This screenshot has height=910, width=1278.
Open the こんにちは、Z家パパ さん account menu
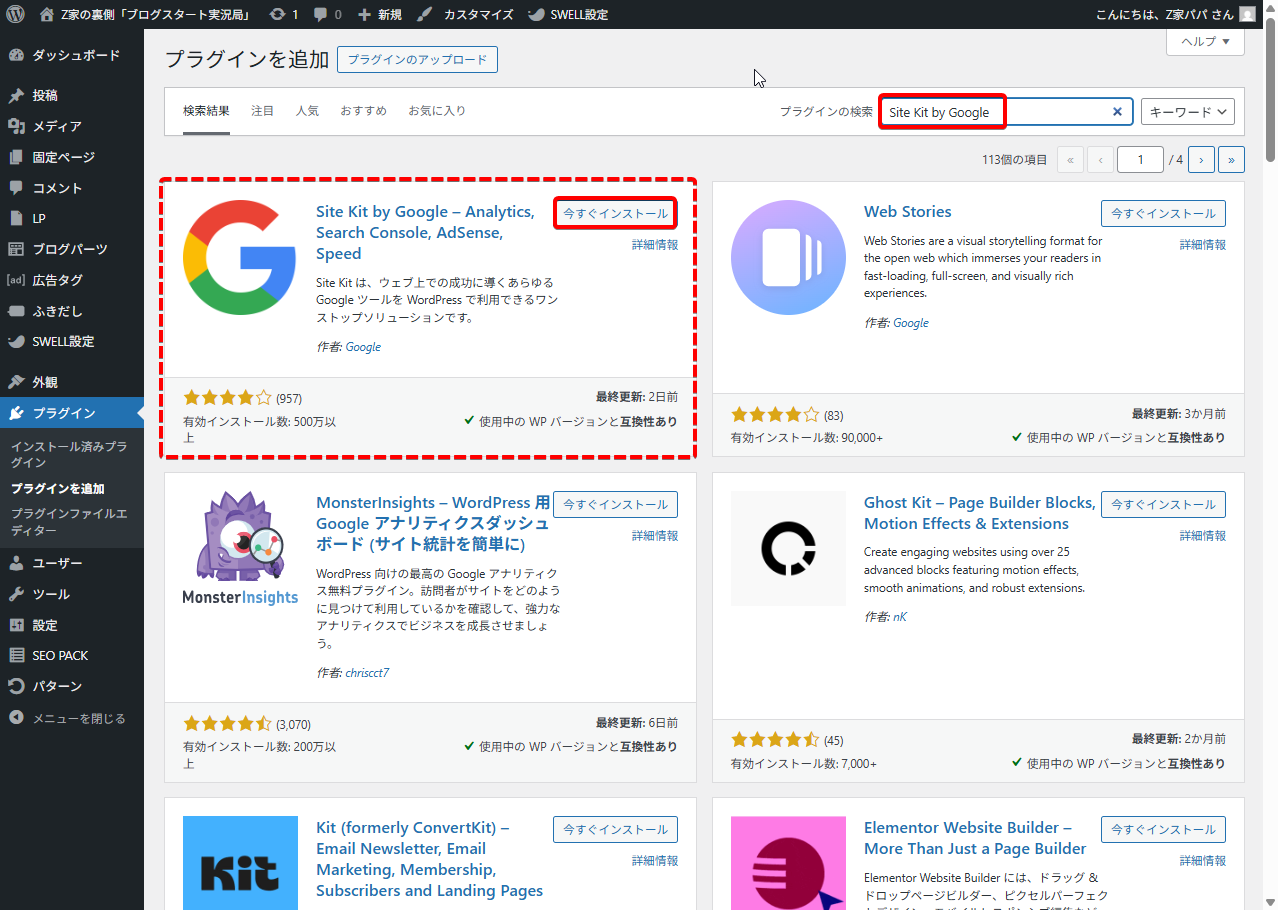coord(1175,15)
